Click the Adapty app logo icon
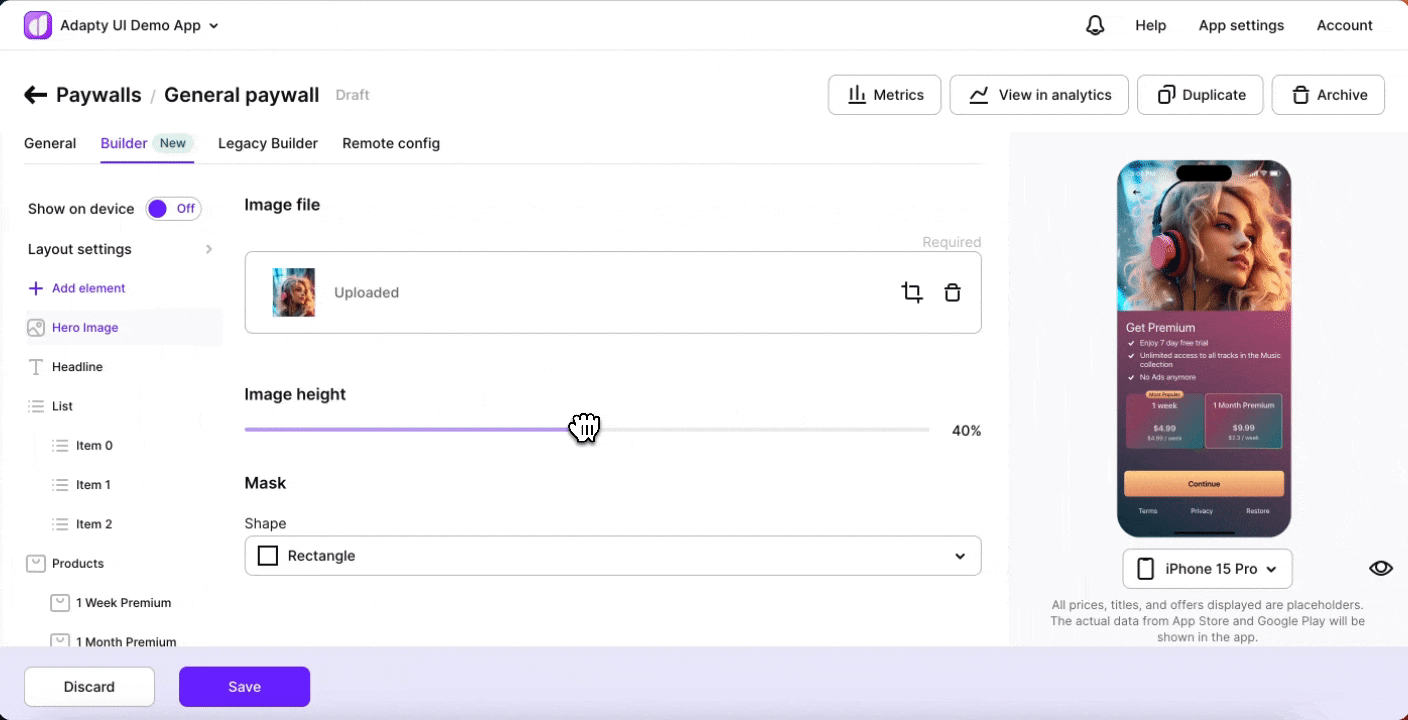The height and width of the screenshot is (720, 1408). [37, 26]
